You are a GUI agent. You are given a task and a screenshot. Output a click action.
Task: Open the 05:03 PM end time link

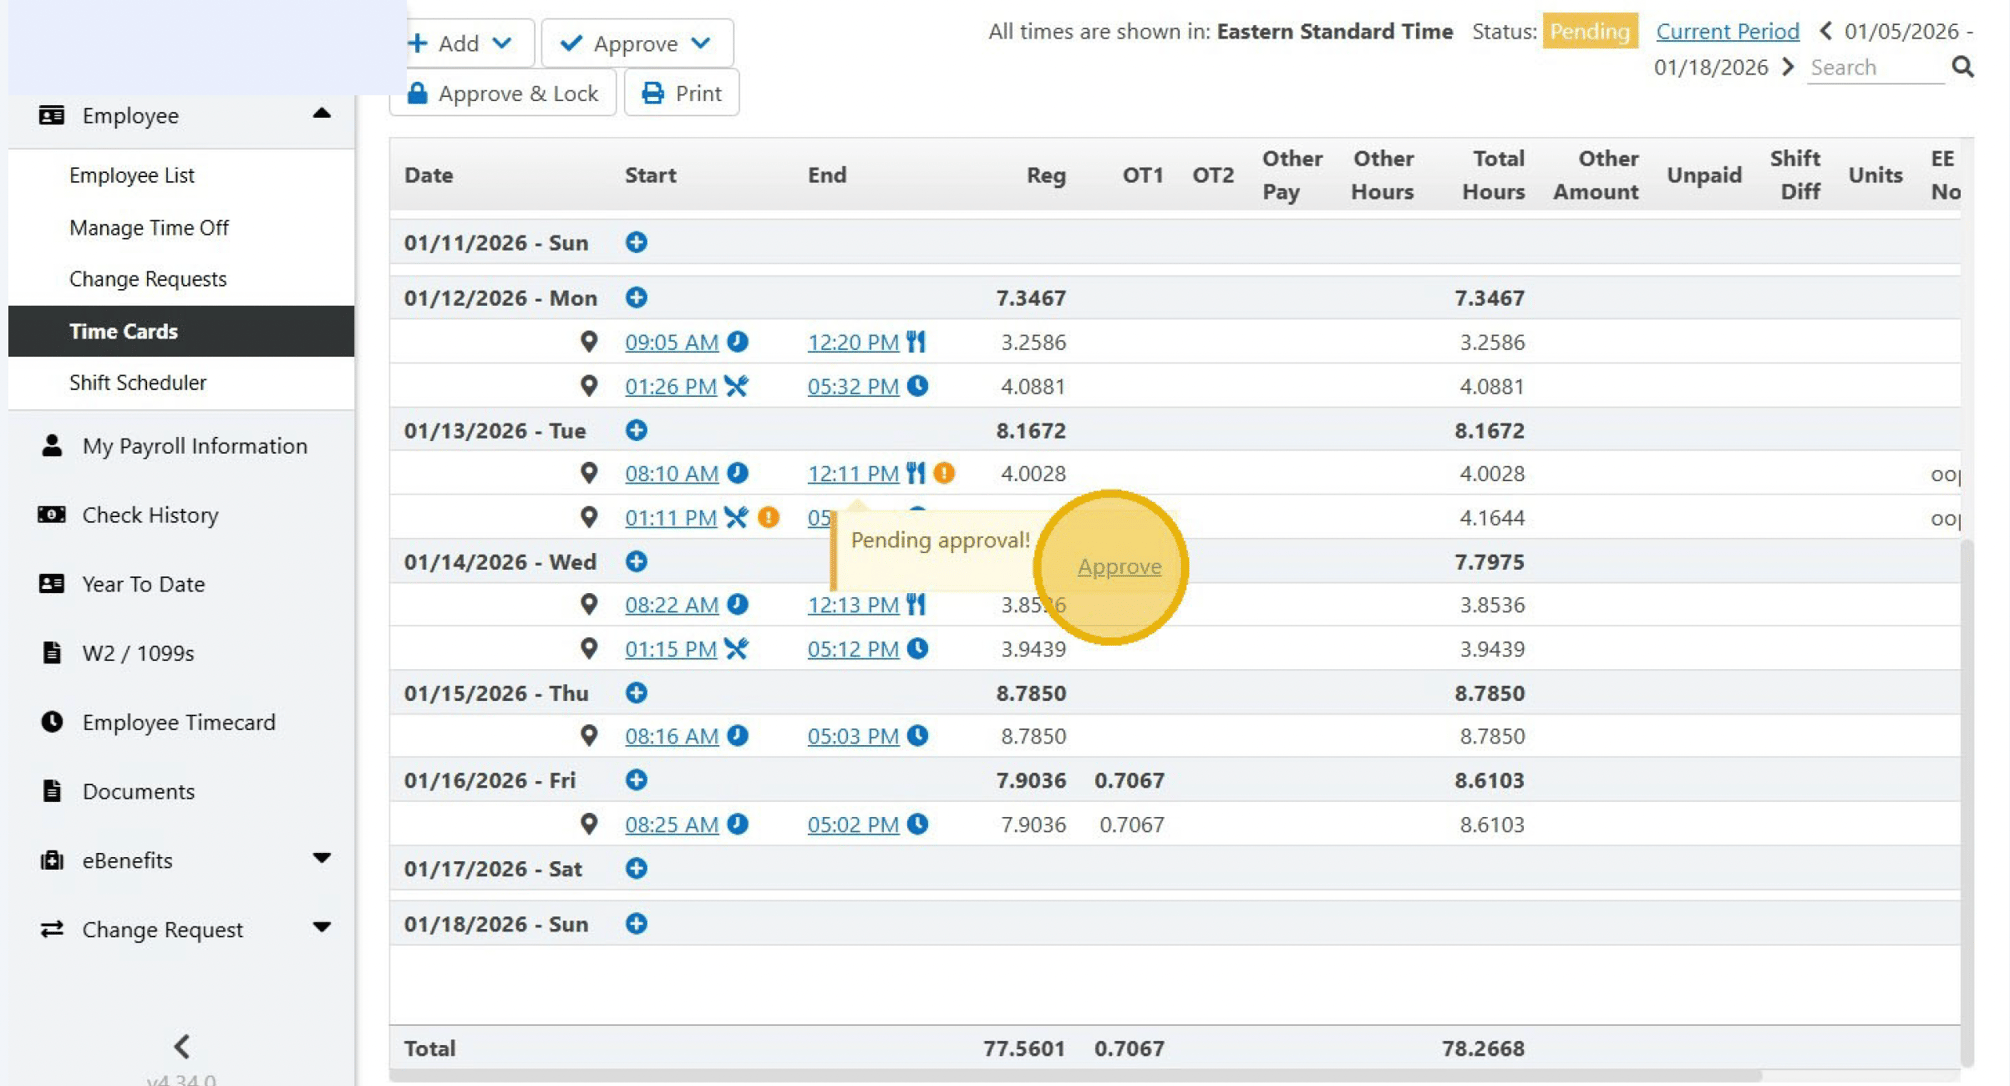(853, 736)
